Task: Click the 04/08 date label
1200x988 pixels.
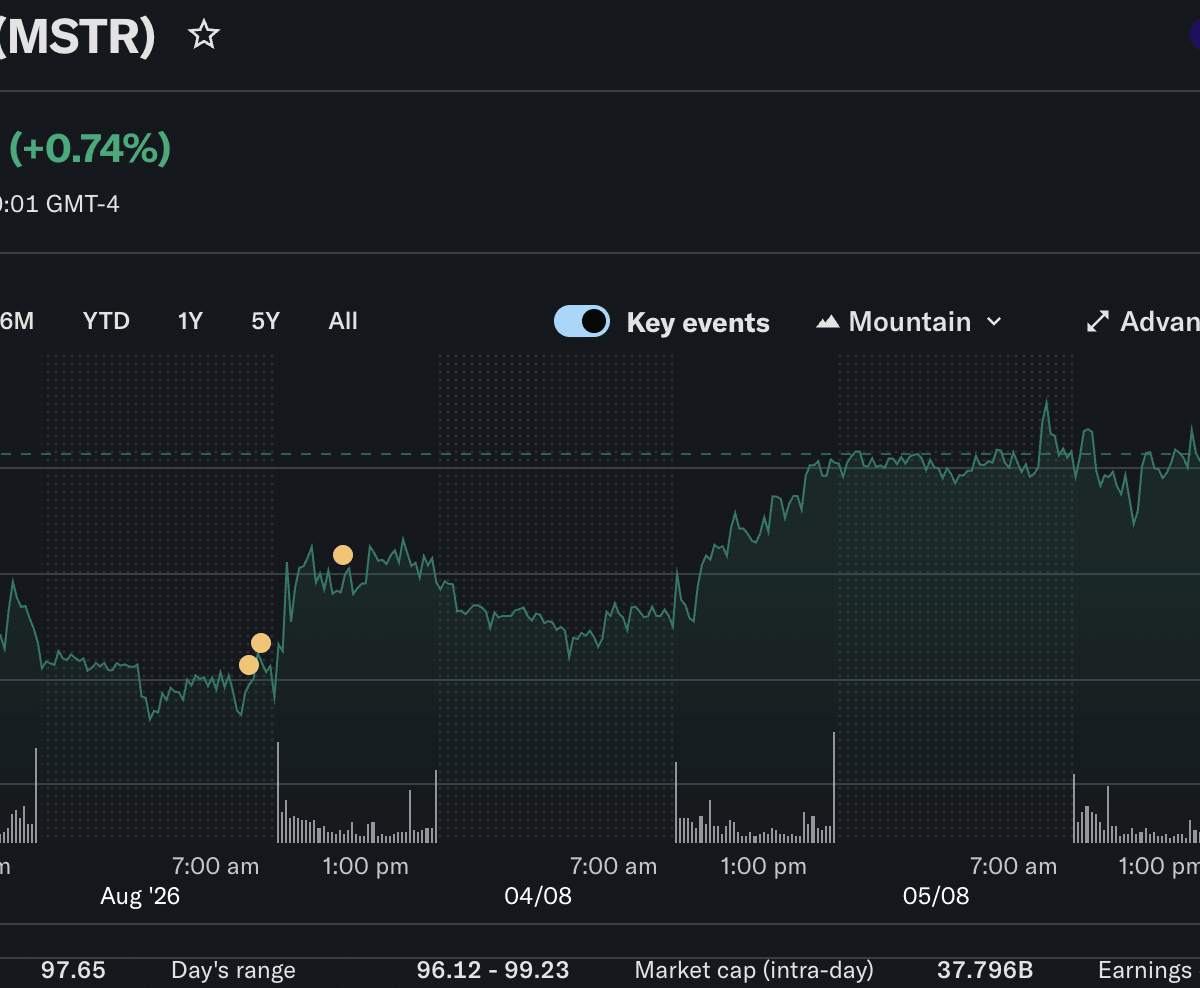Action: pos(538,896)
